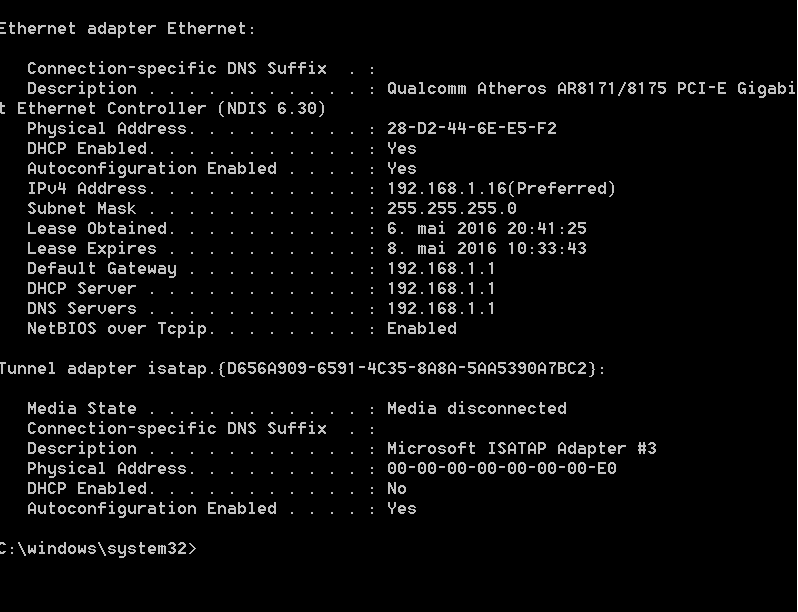The height and width of the screenshot is (612, 798).
Task: Click the Subnet Mask value 255.255.255.0
Action: click(451, 208)
